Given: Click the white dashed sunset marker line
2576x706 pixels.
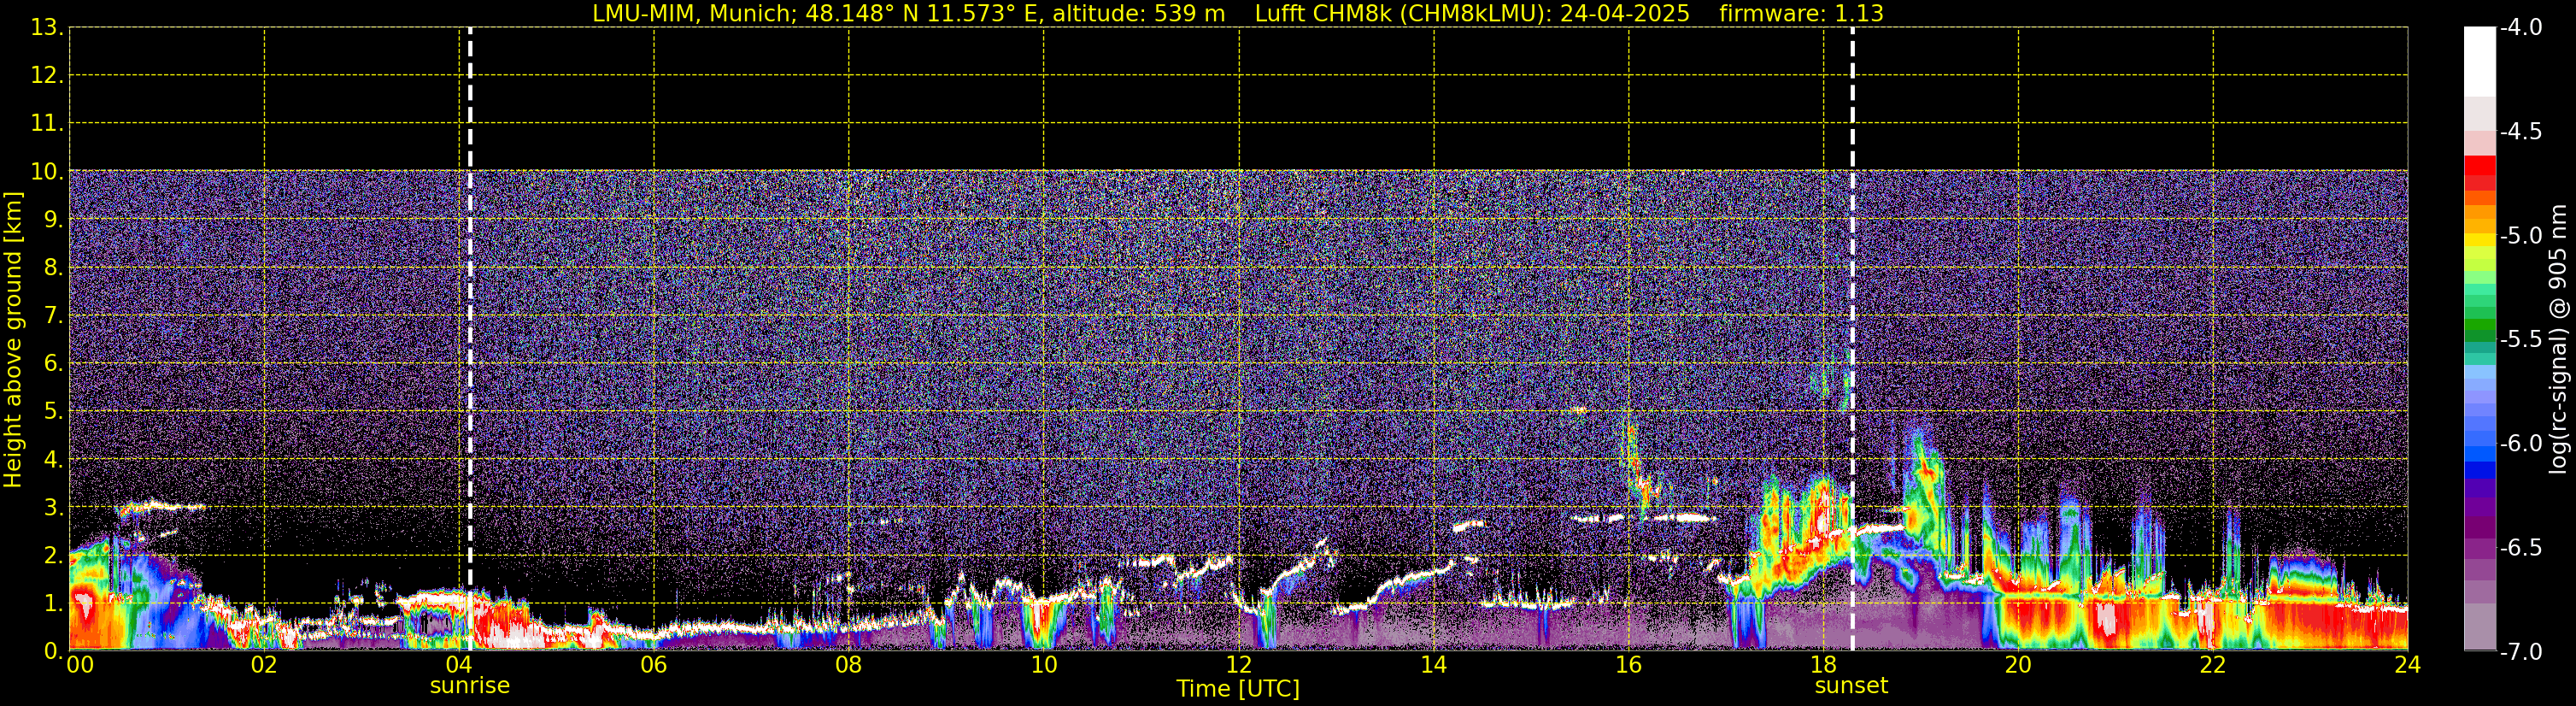Looking at the screenshot, I should [x=1852, y=338].
